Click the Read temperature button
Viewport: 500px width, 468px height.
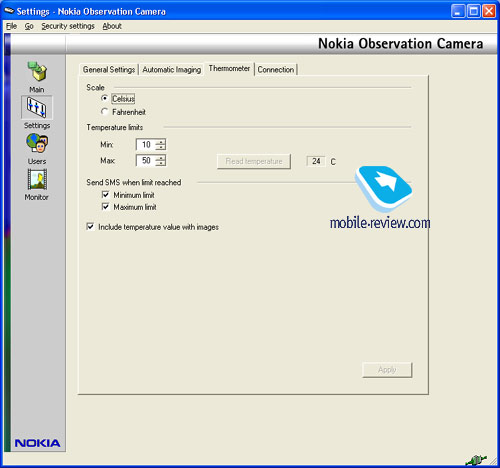point(254,161)
